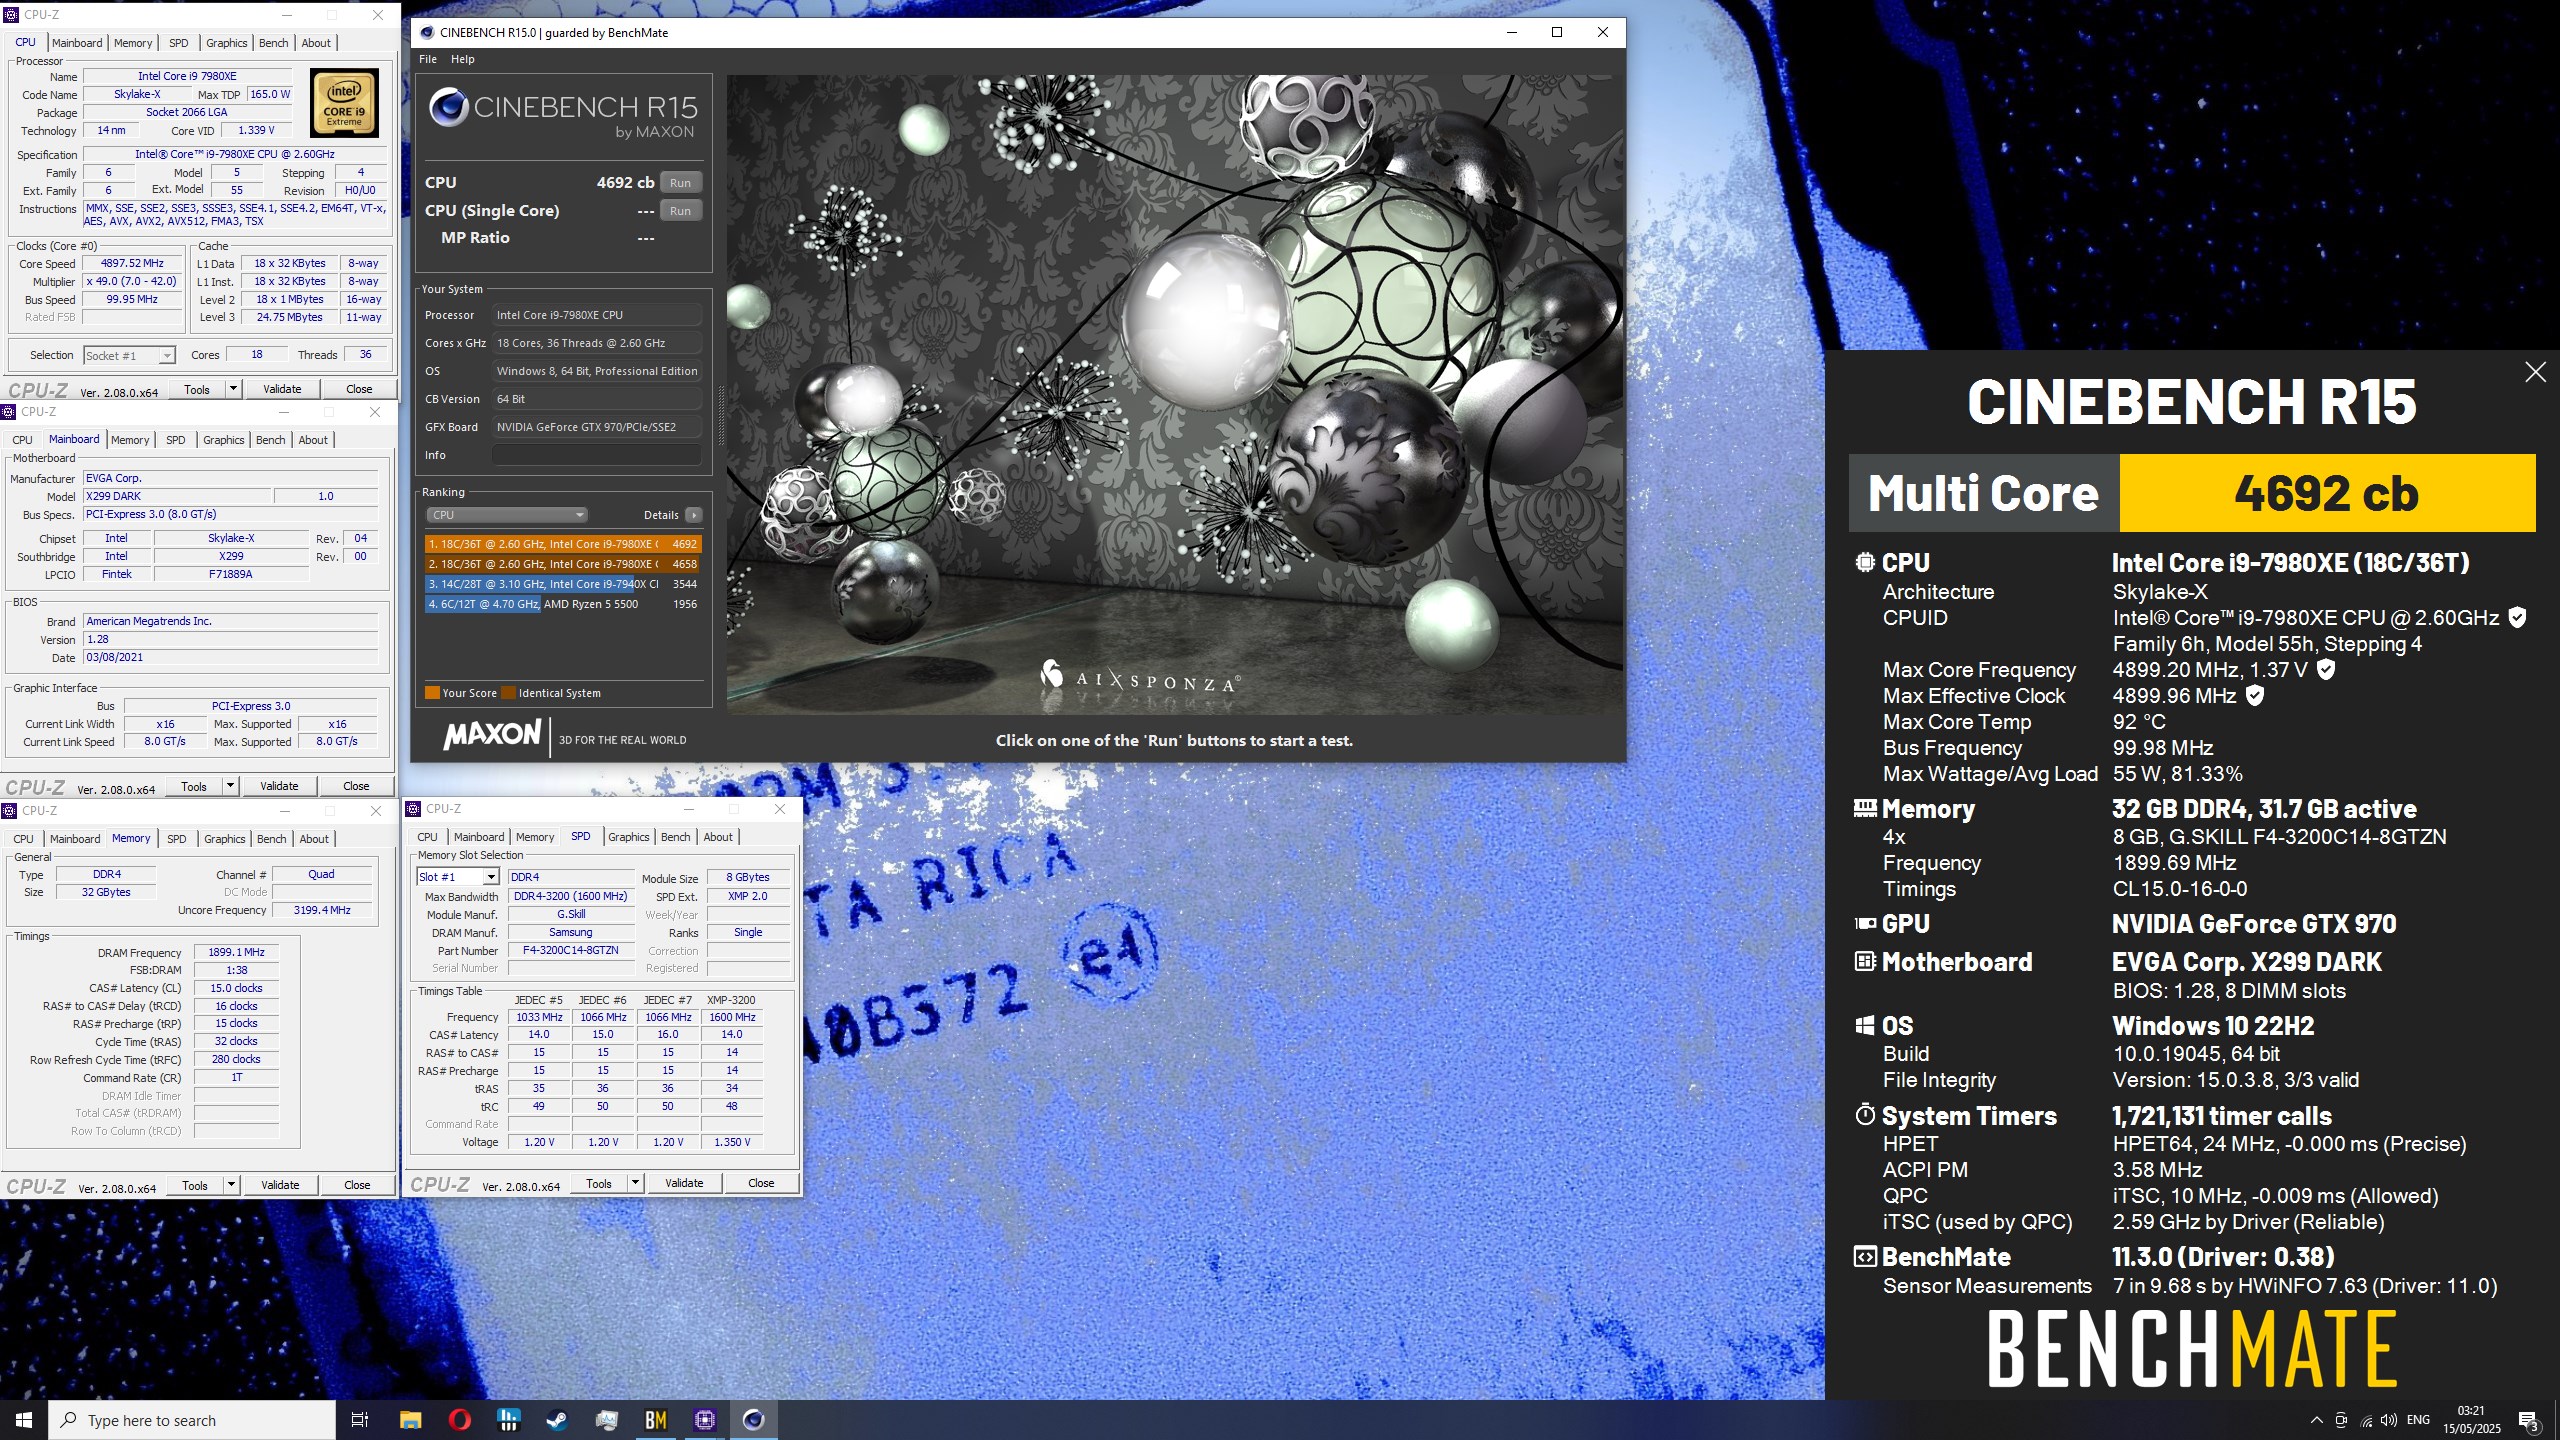Click Part Number F4-3200C14-8GTZN field
The height and width of the screenshot is (1440, 2560).
(571, 950)
